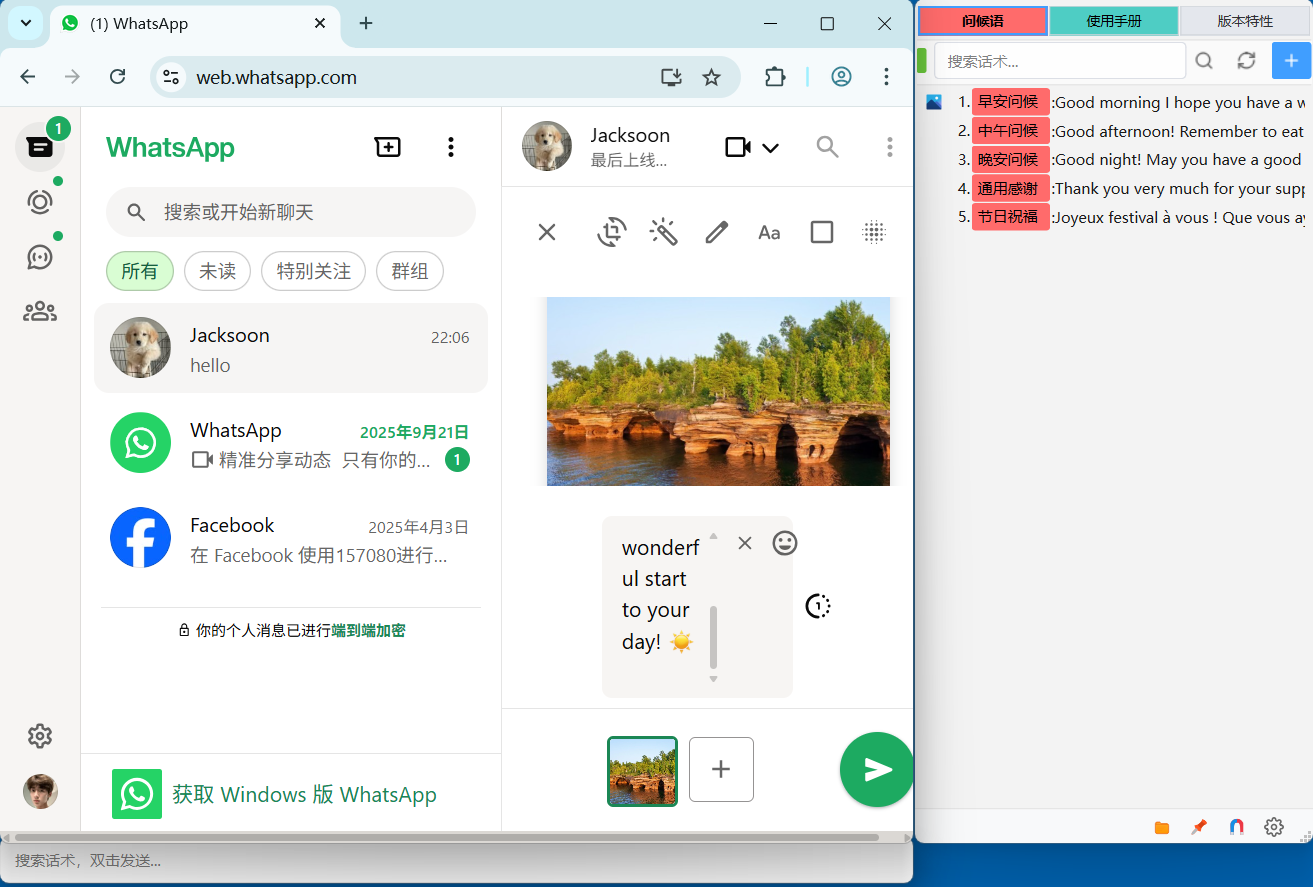
Task: Select the blur pixelate tool
Action: 874,232
